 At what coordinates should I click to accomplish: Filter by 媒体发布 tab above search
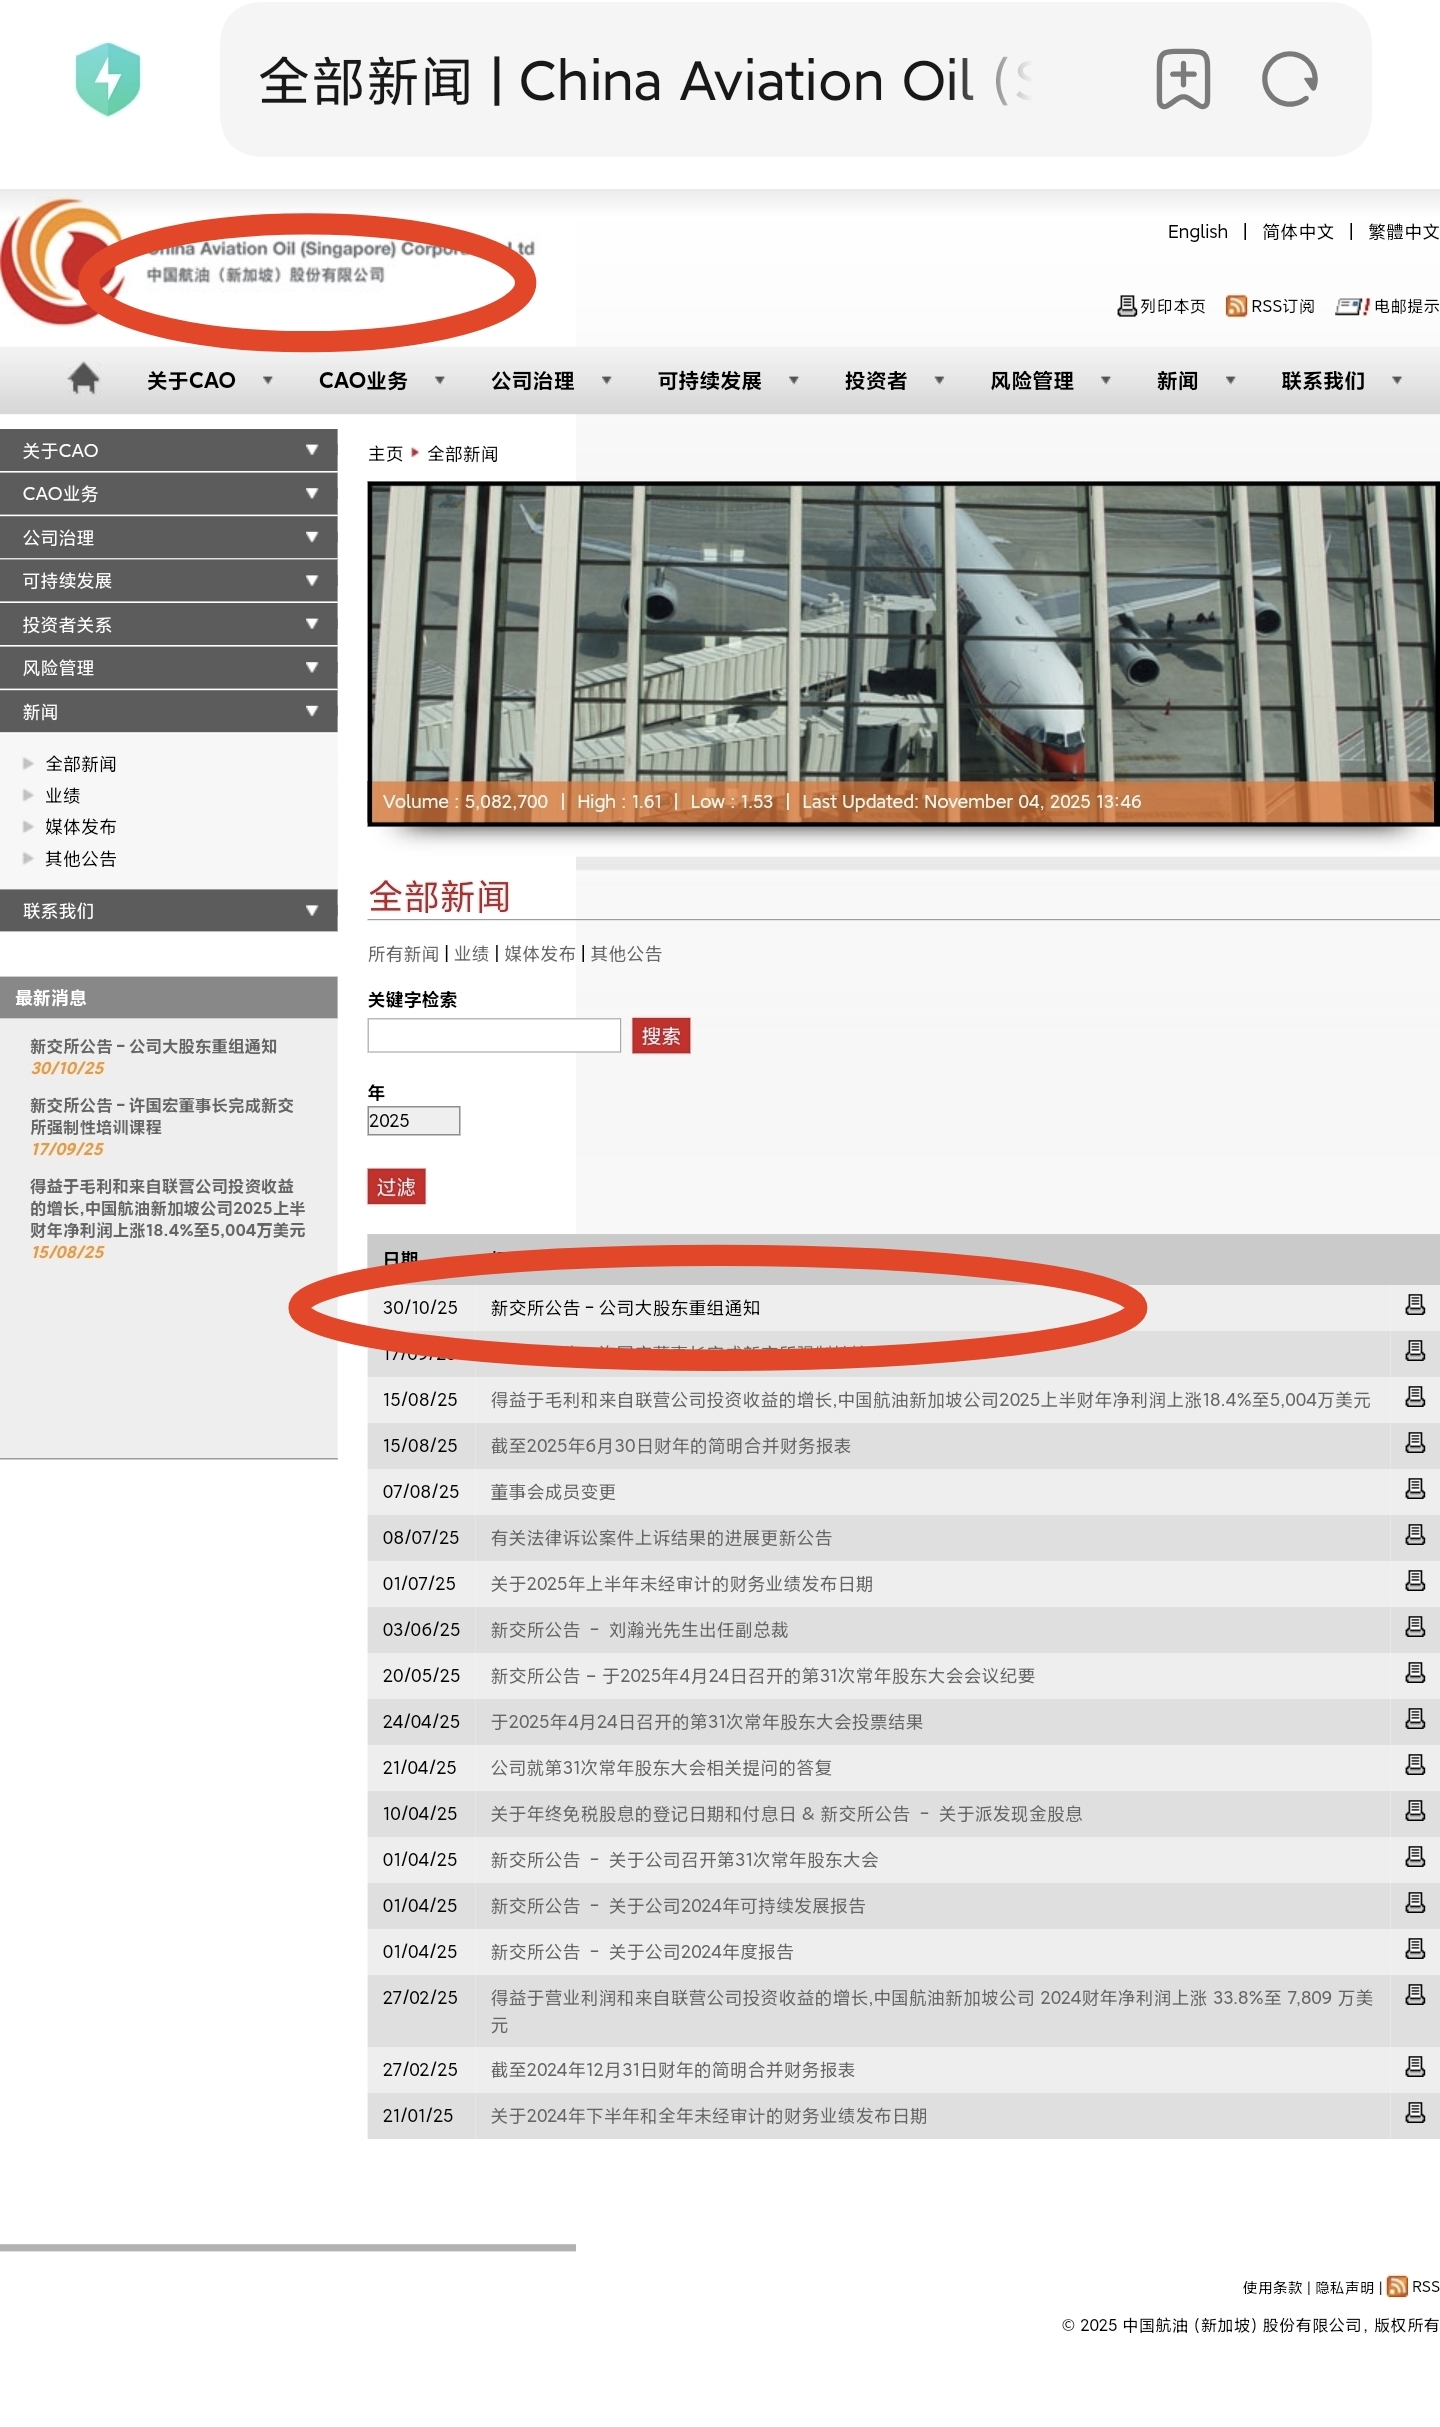click(x=540, y=953)
